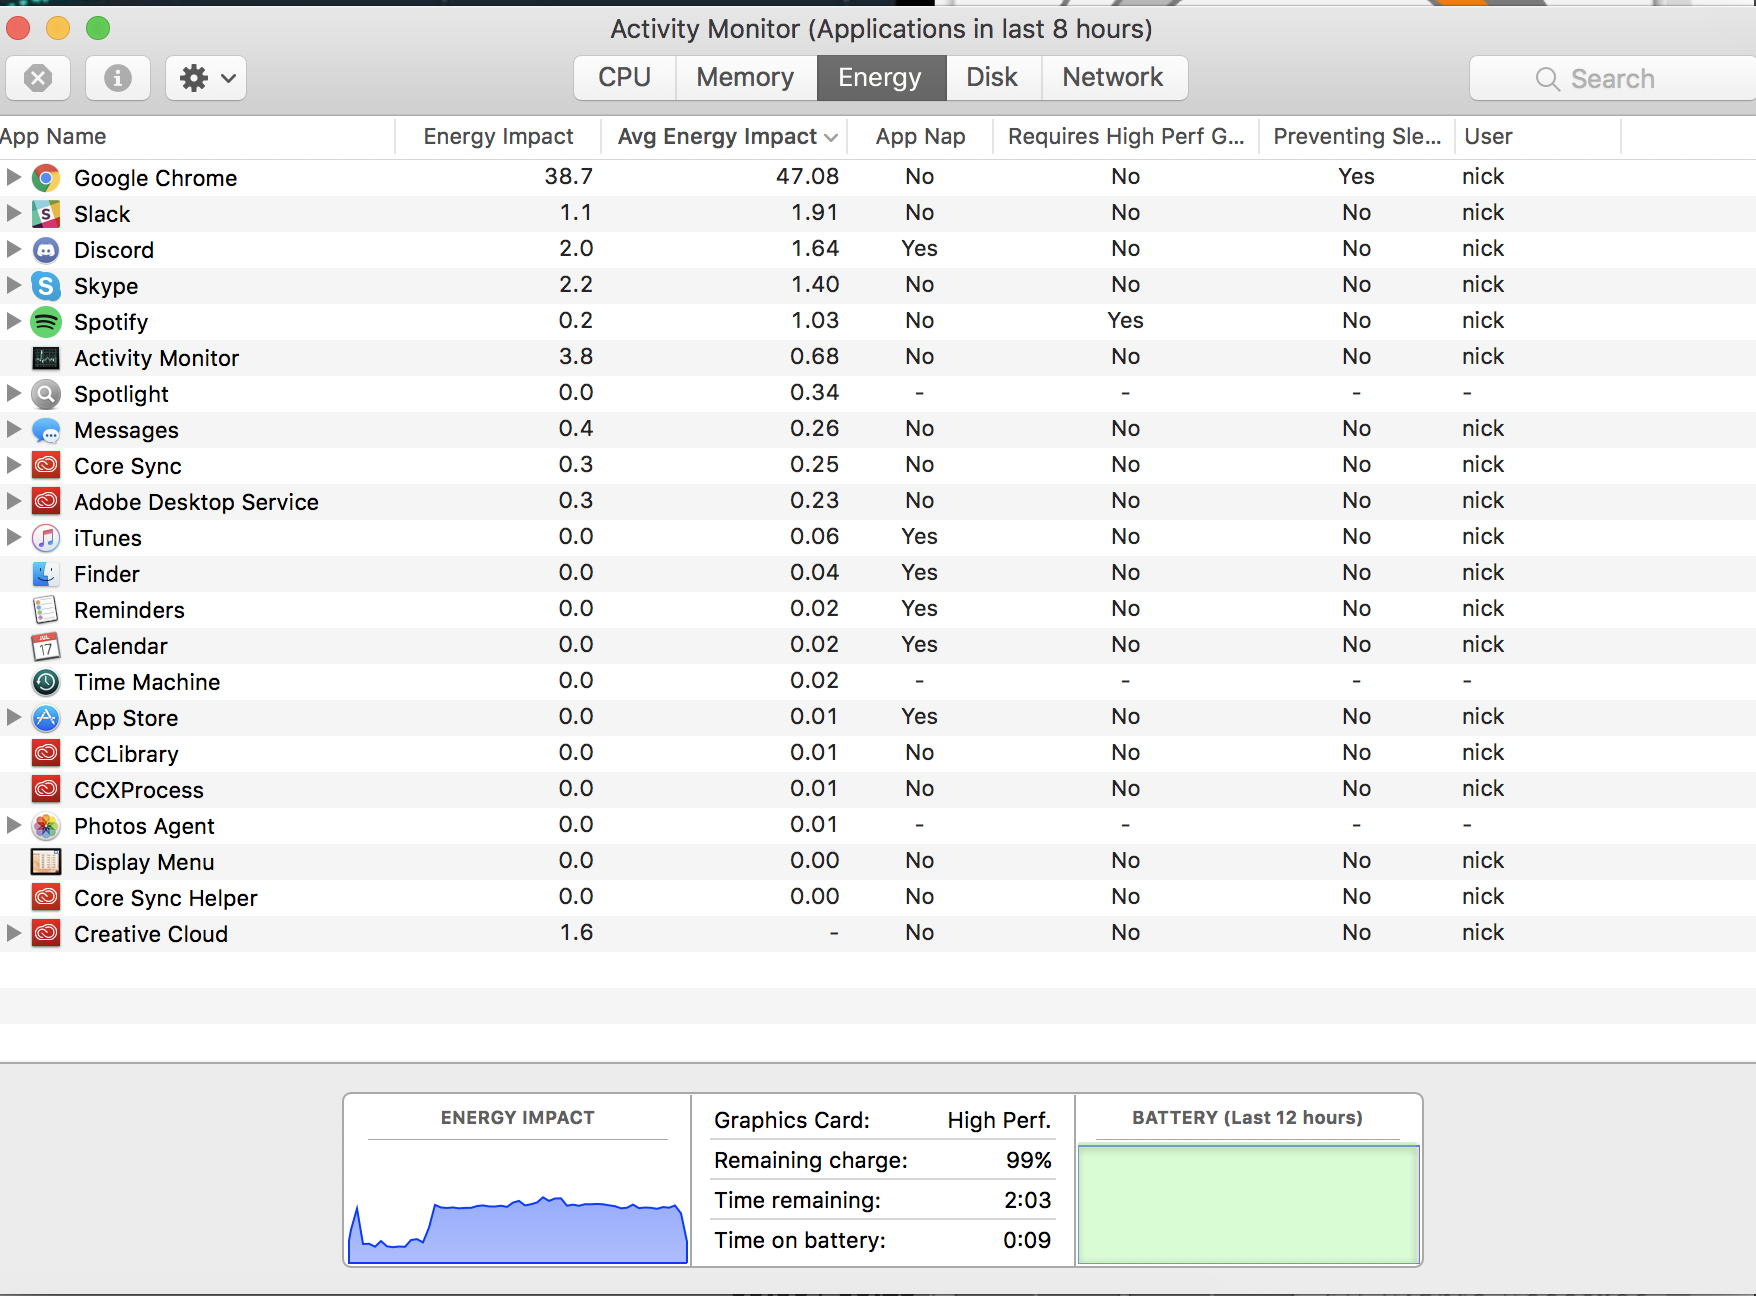Sort by the User column

1538,136
